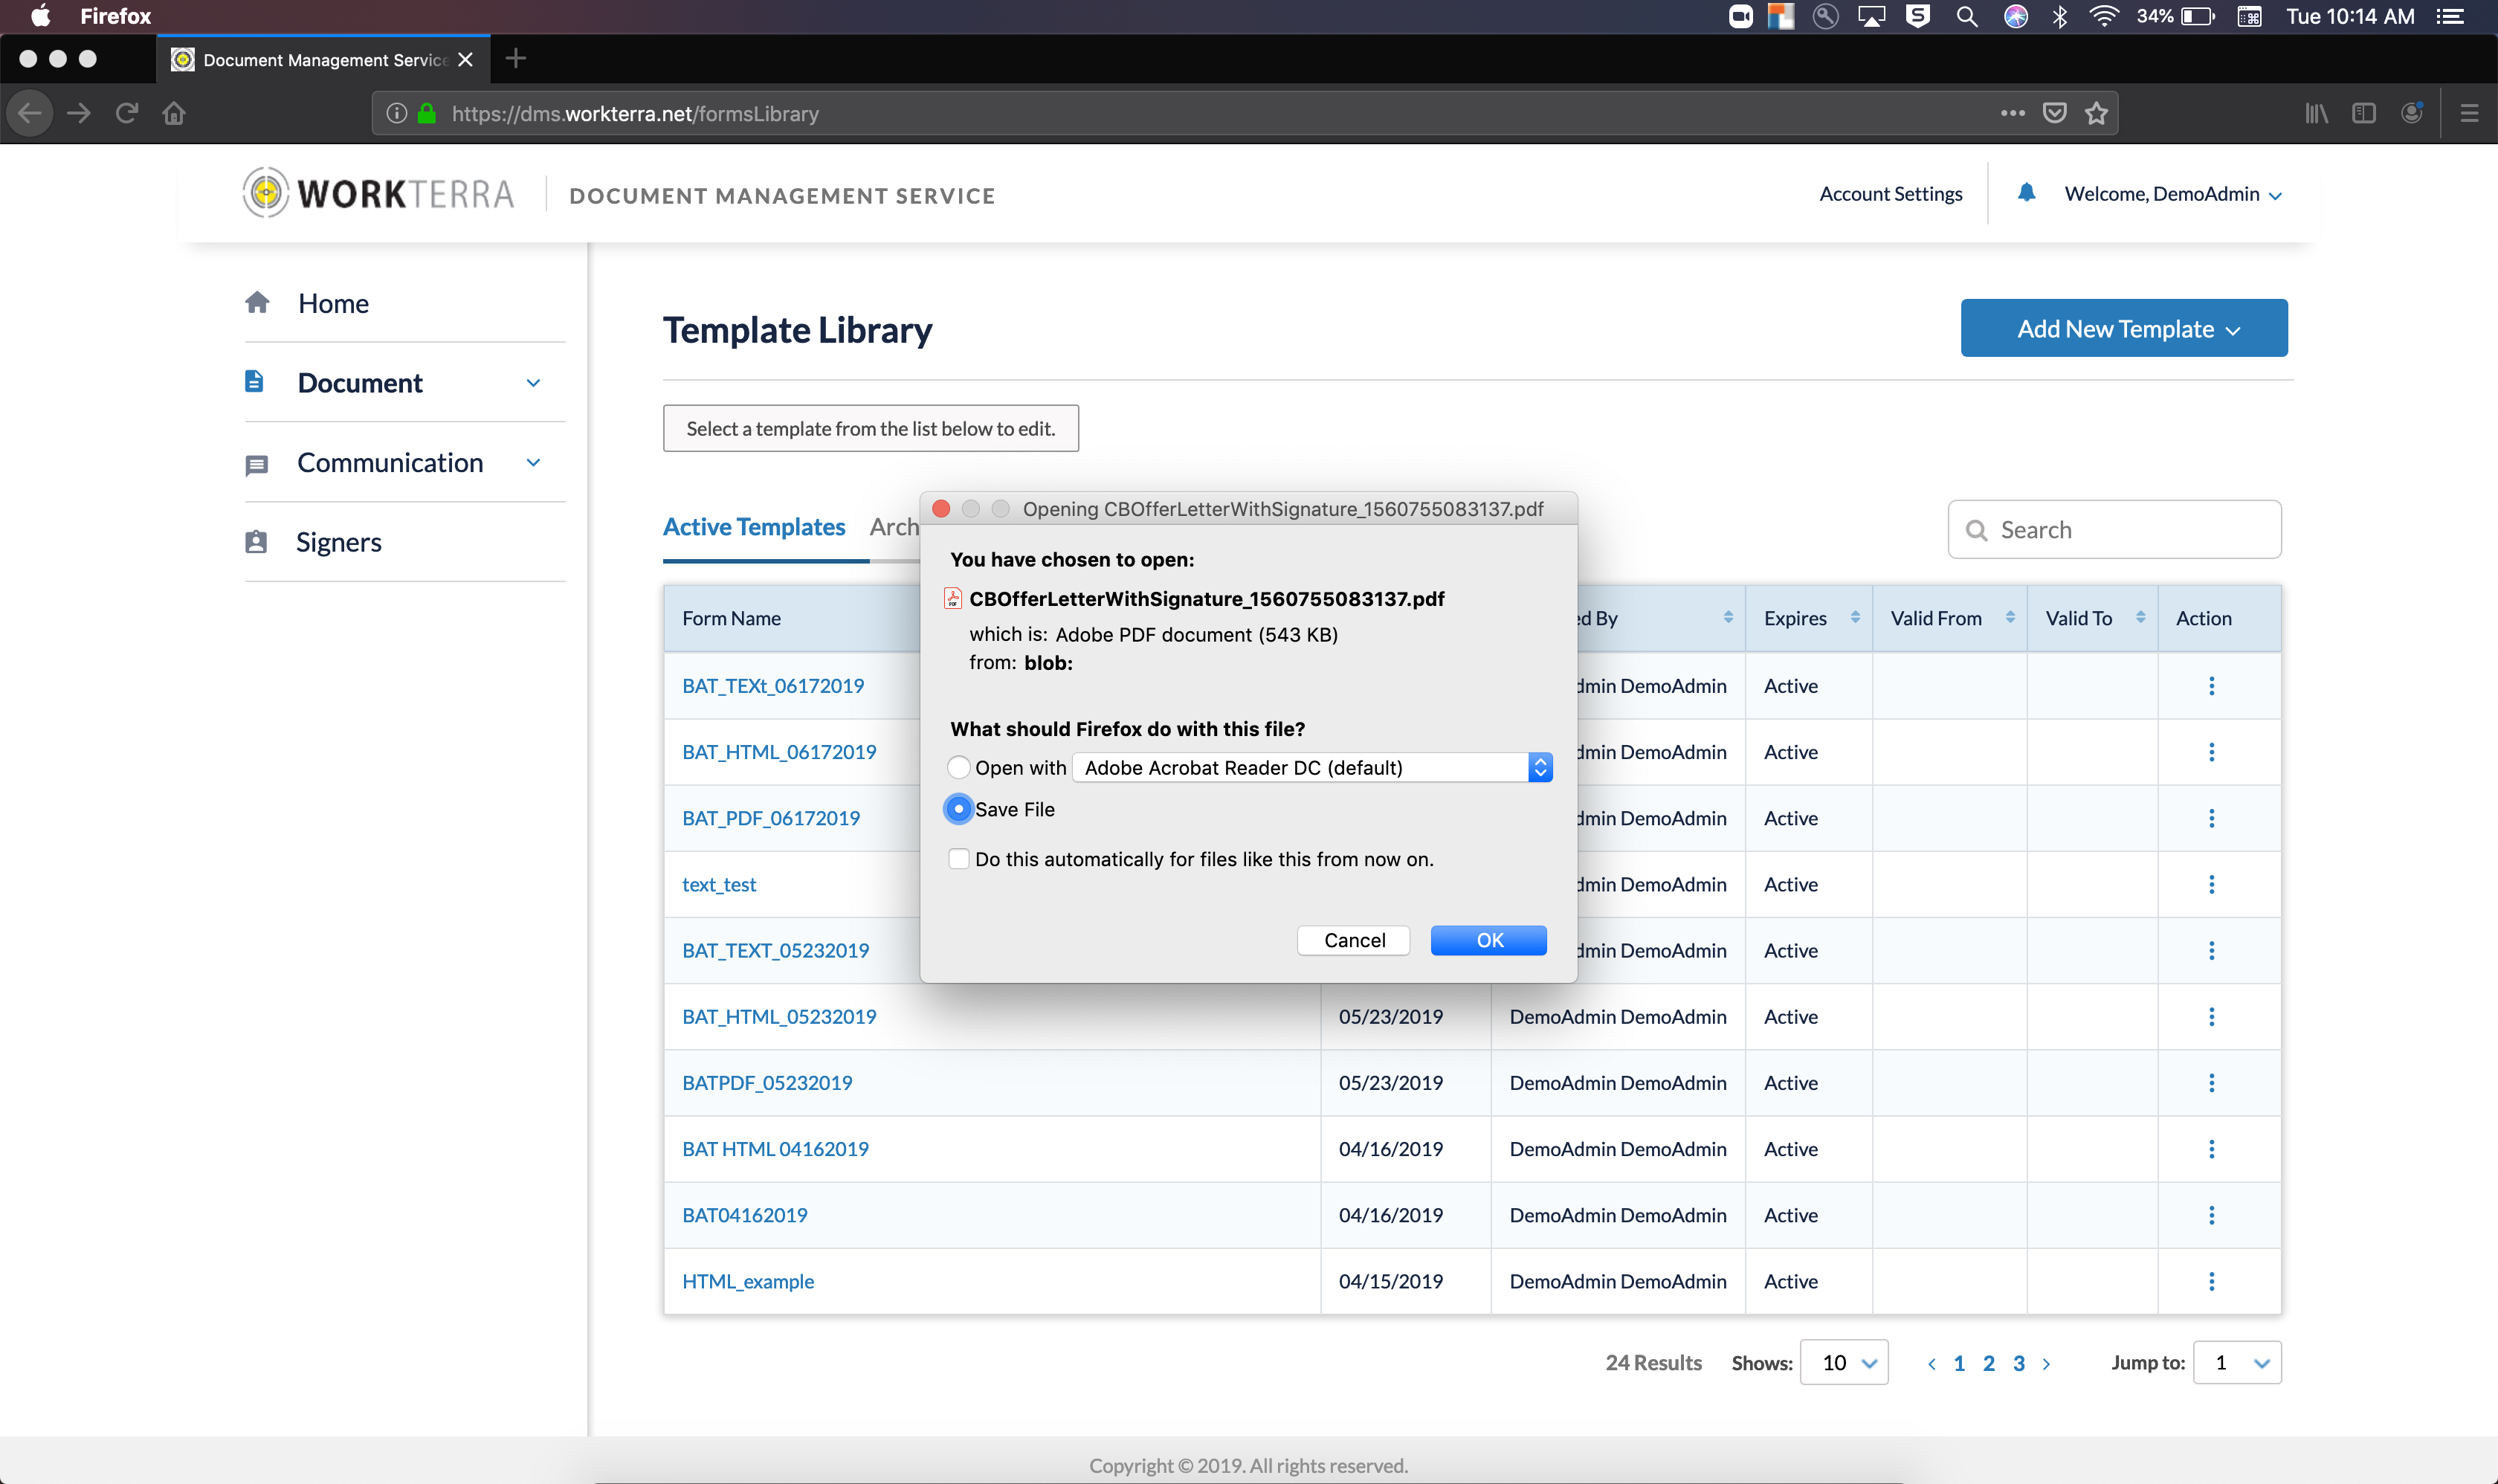Open action menu for BAT_TEXt_06172019 row
The width and height of the screenshot is (2498, 1484).
click(2211, 686)
